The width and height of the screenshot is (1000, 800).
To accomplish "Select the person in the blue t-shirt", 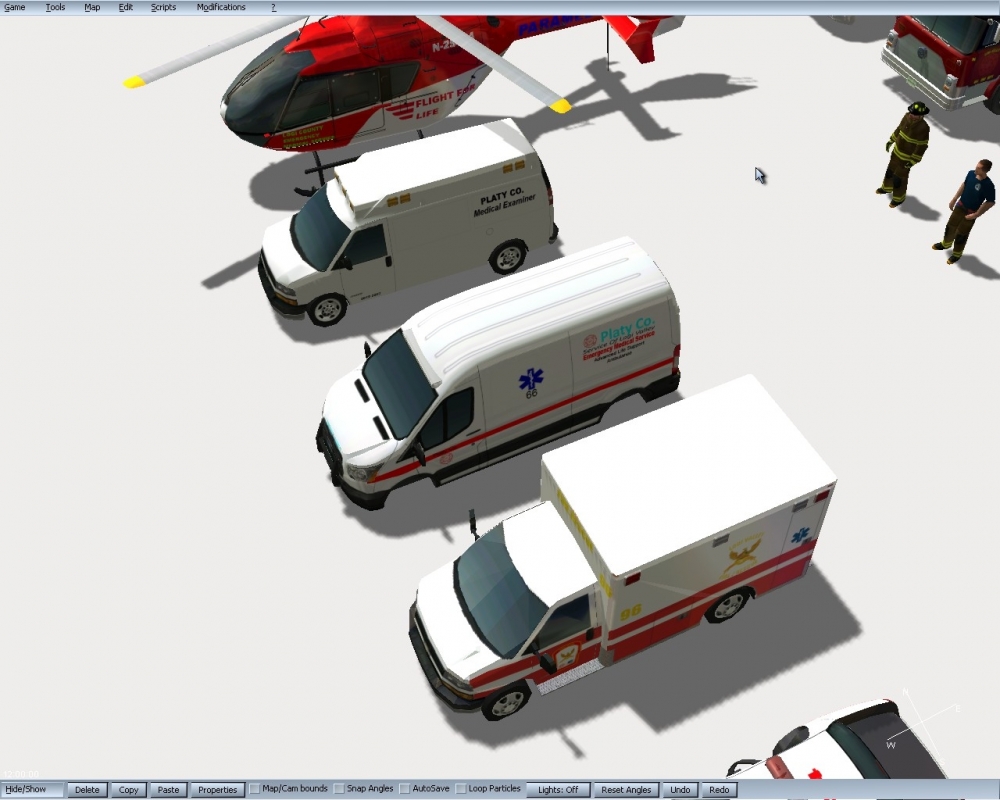I will [x=966, y=211].
